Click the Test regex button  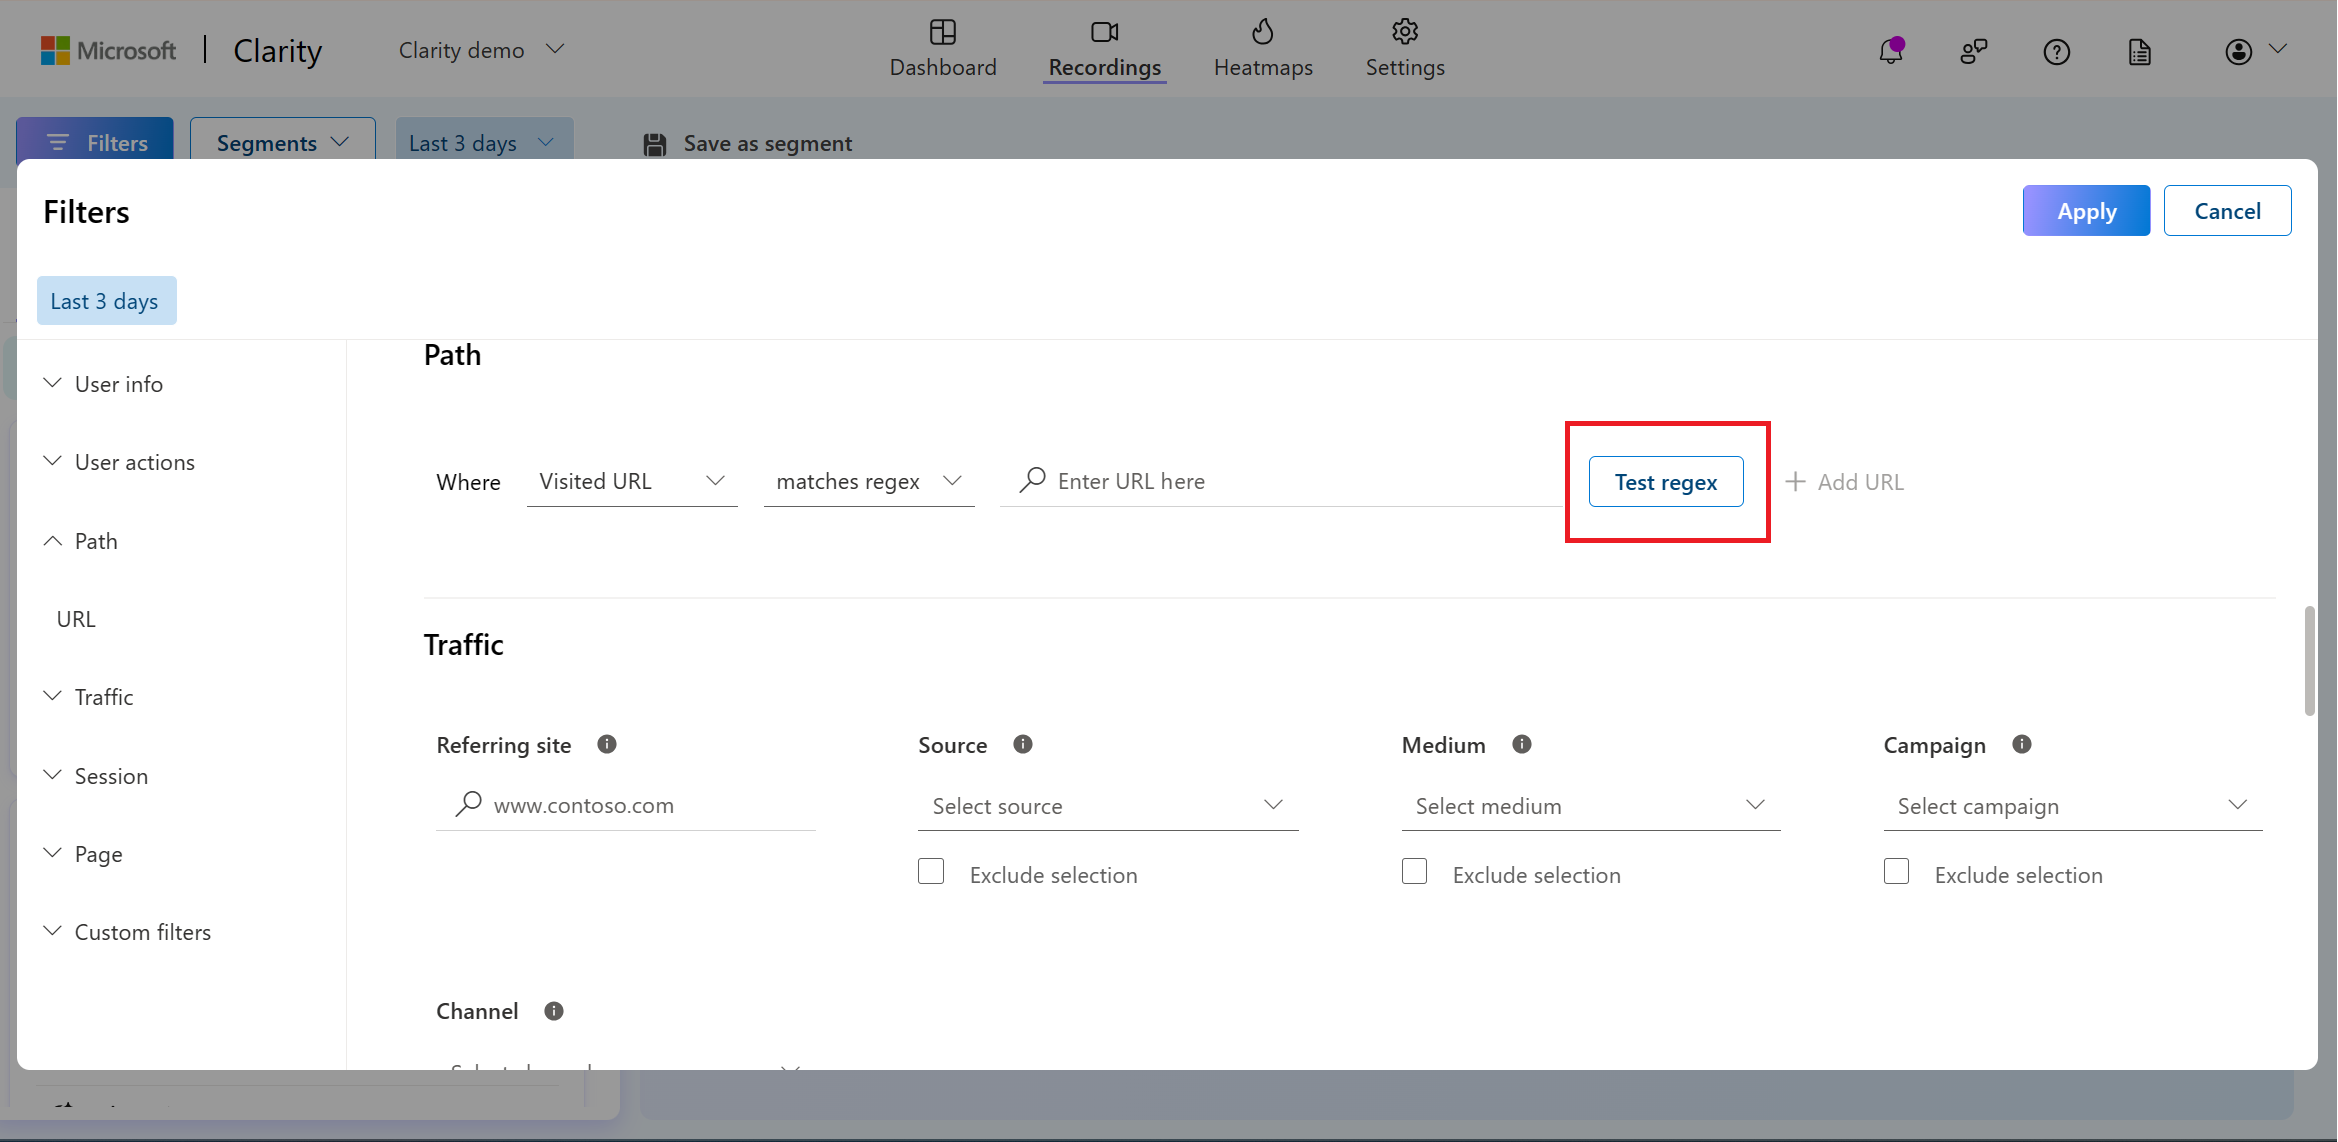(1666, 482)
